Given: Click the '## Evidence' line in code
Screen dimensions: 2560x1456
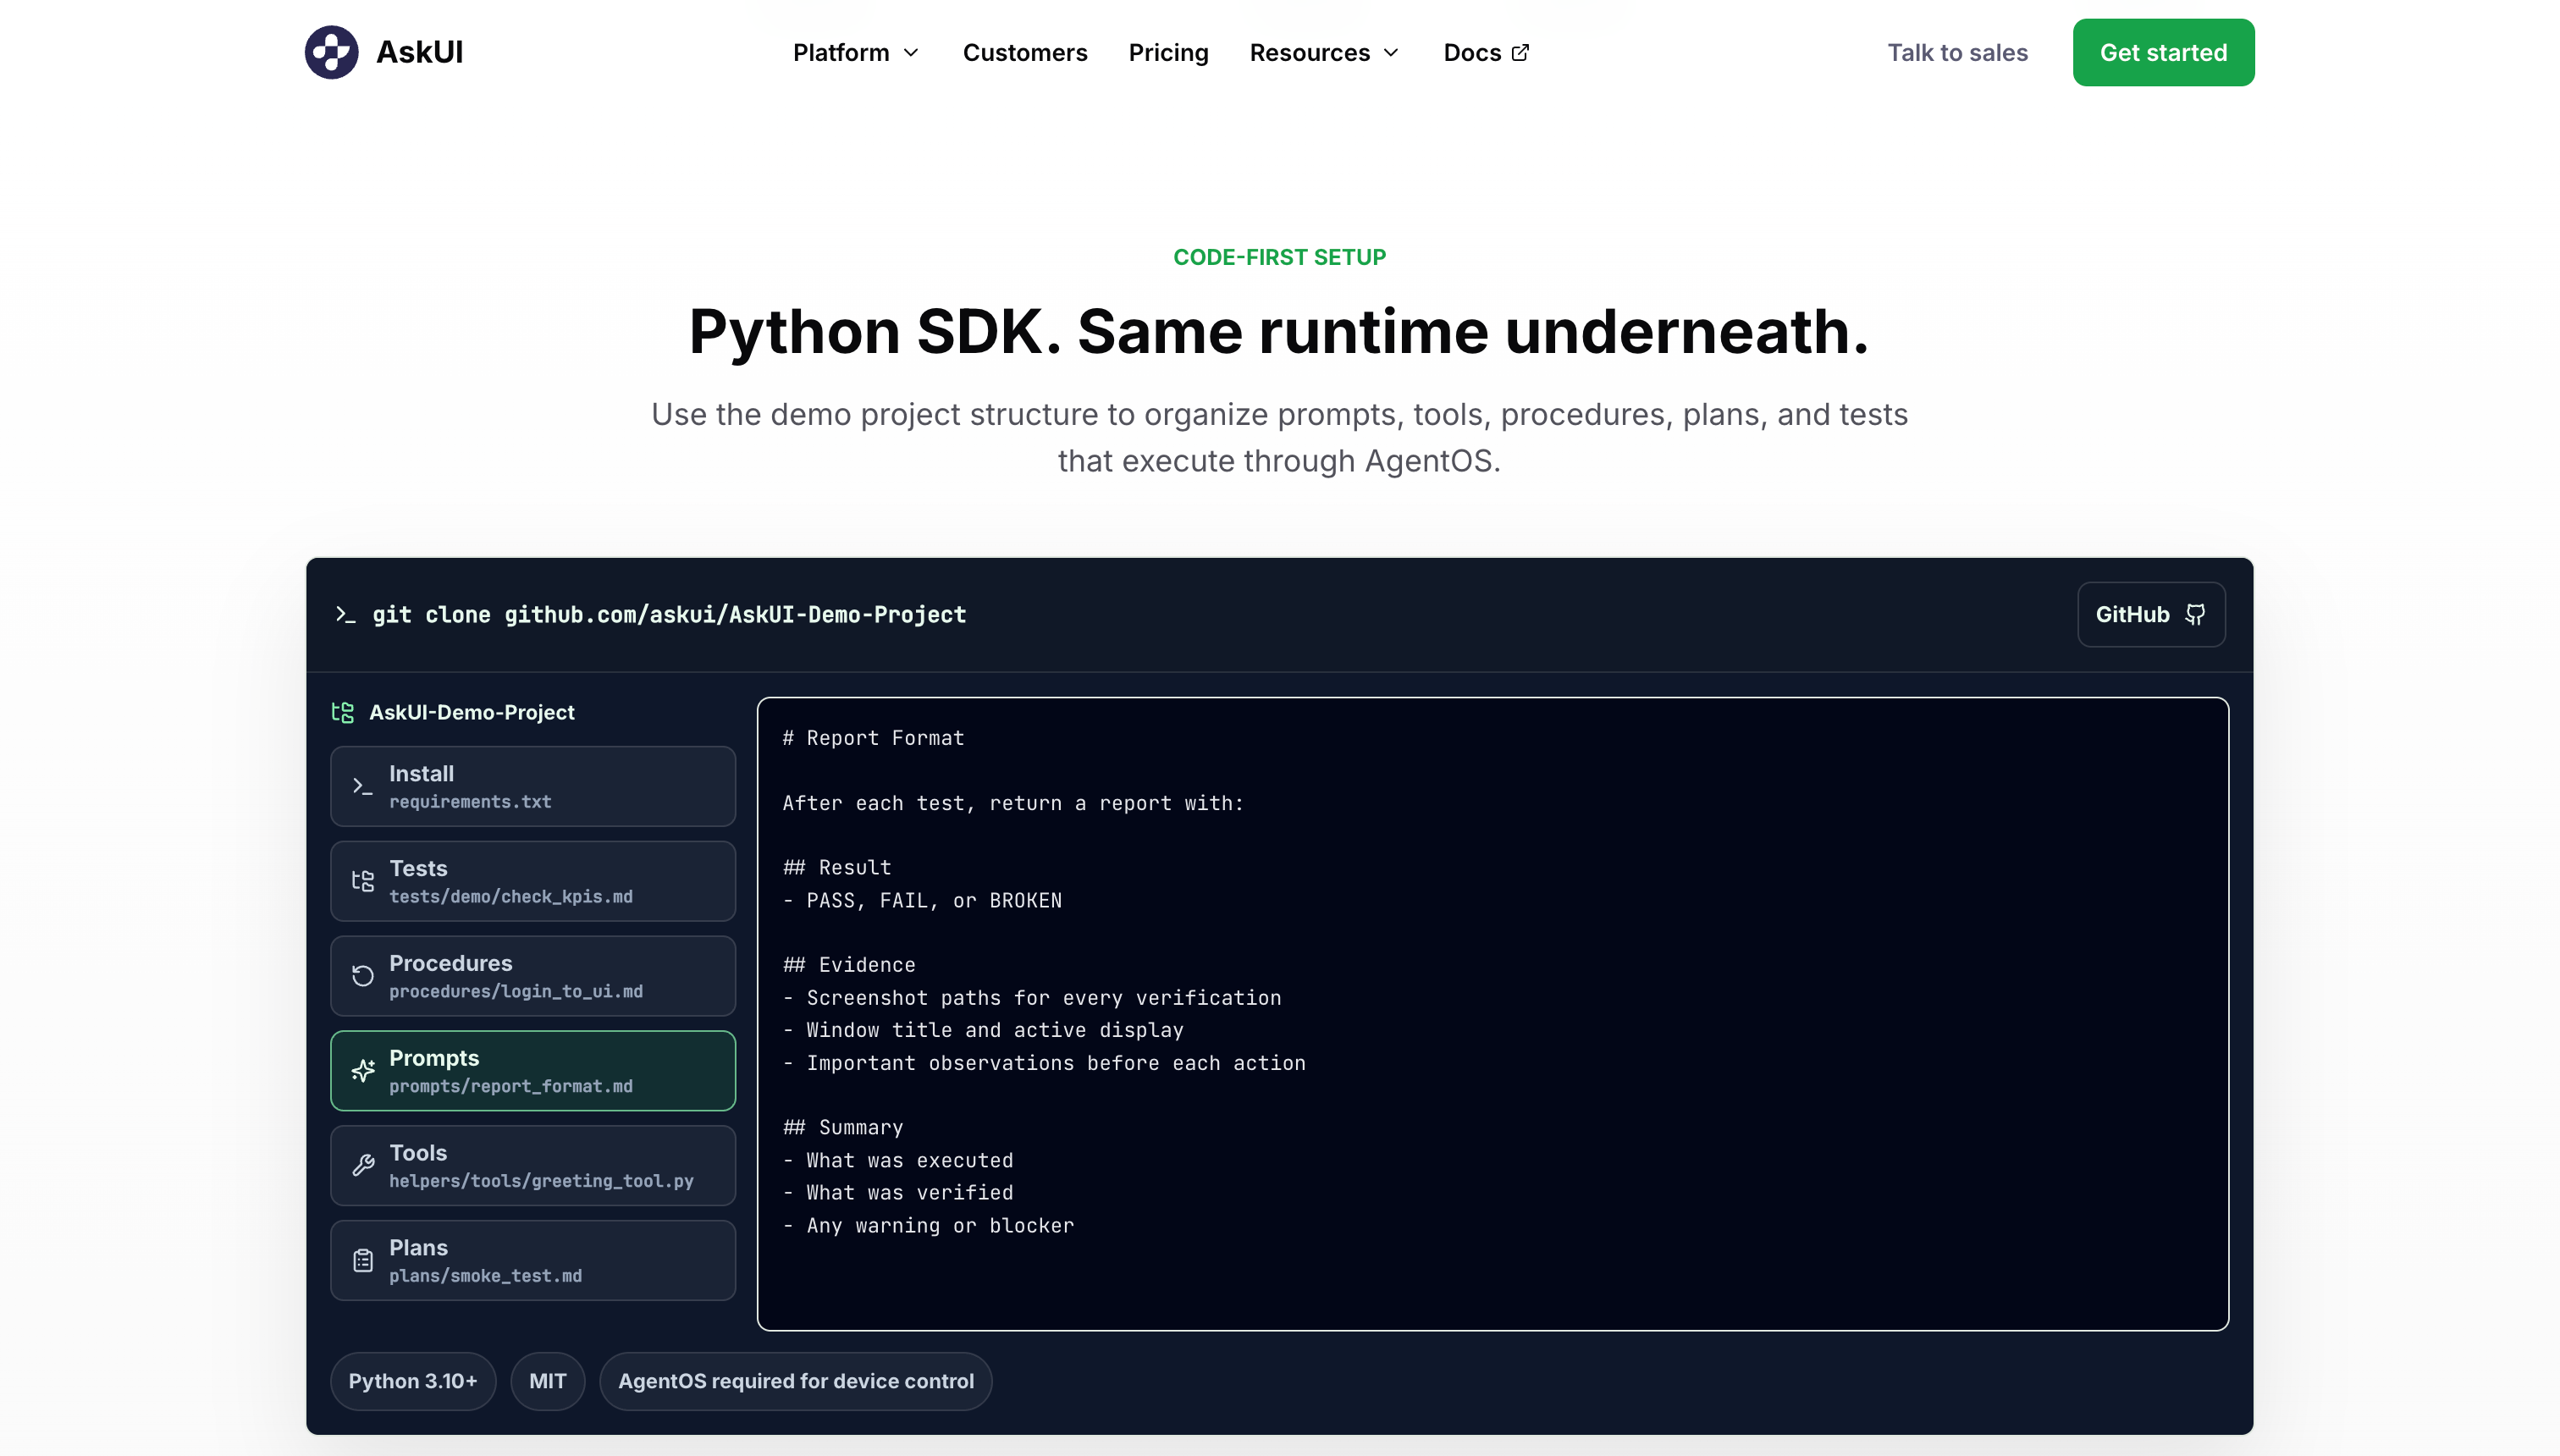Looking at the screenshot, I should coord(849,965).
